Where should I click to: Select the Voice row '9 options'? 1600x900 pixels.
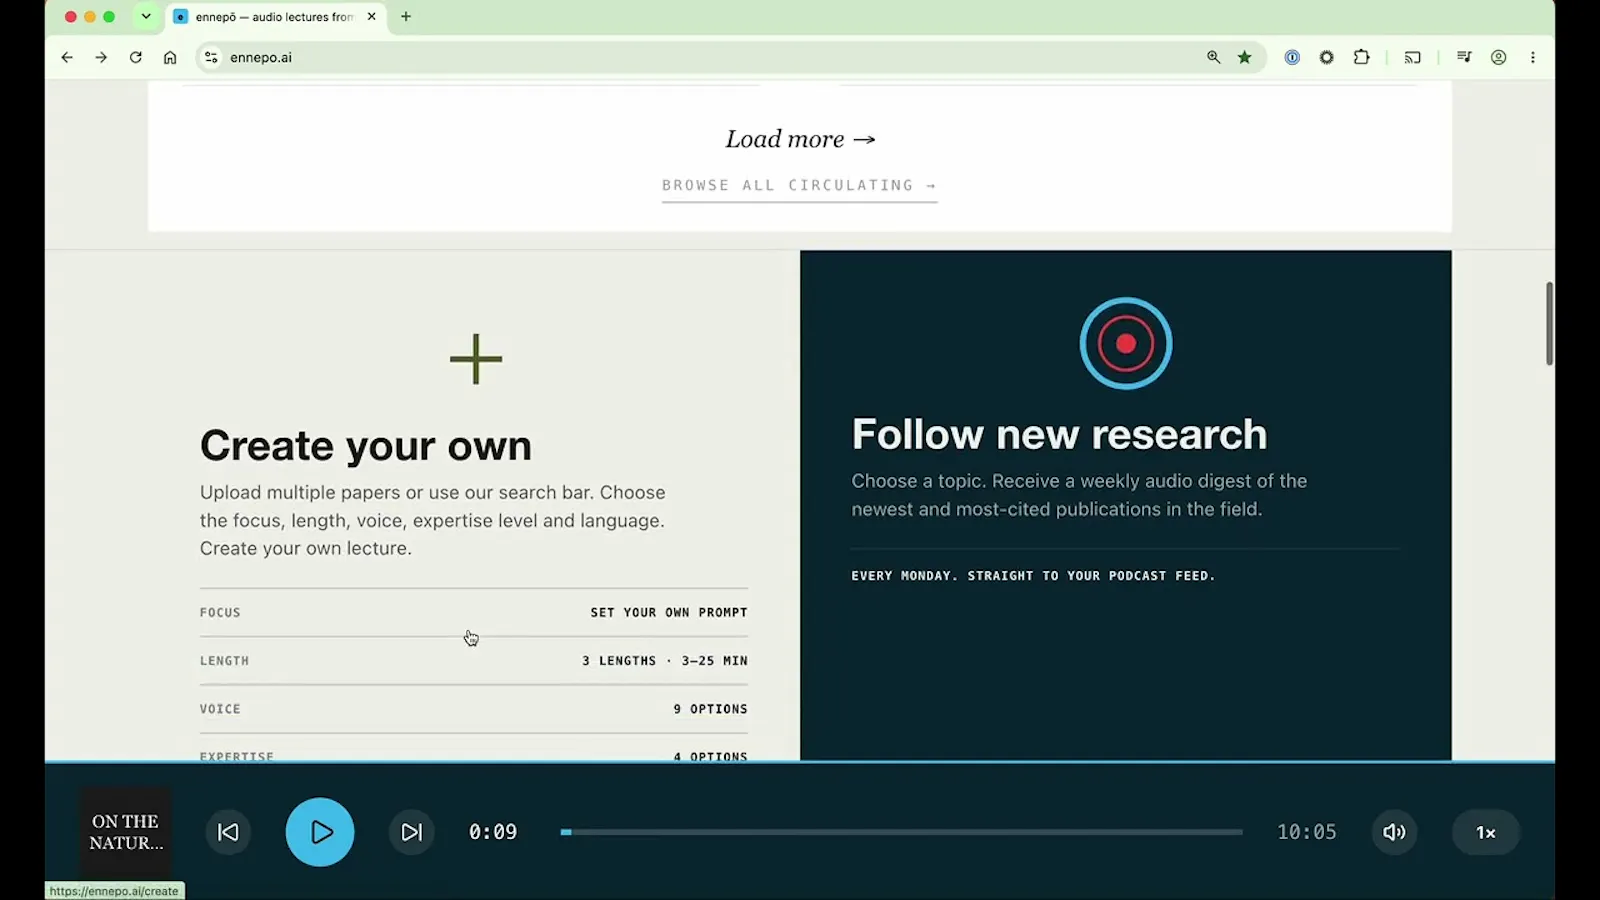pyautogui.click(x=473, y=709)
